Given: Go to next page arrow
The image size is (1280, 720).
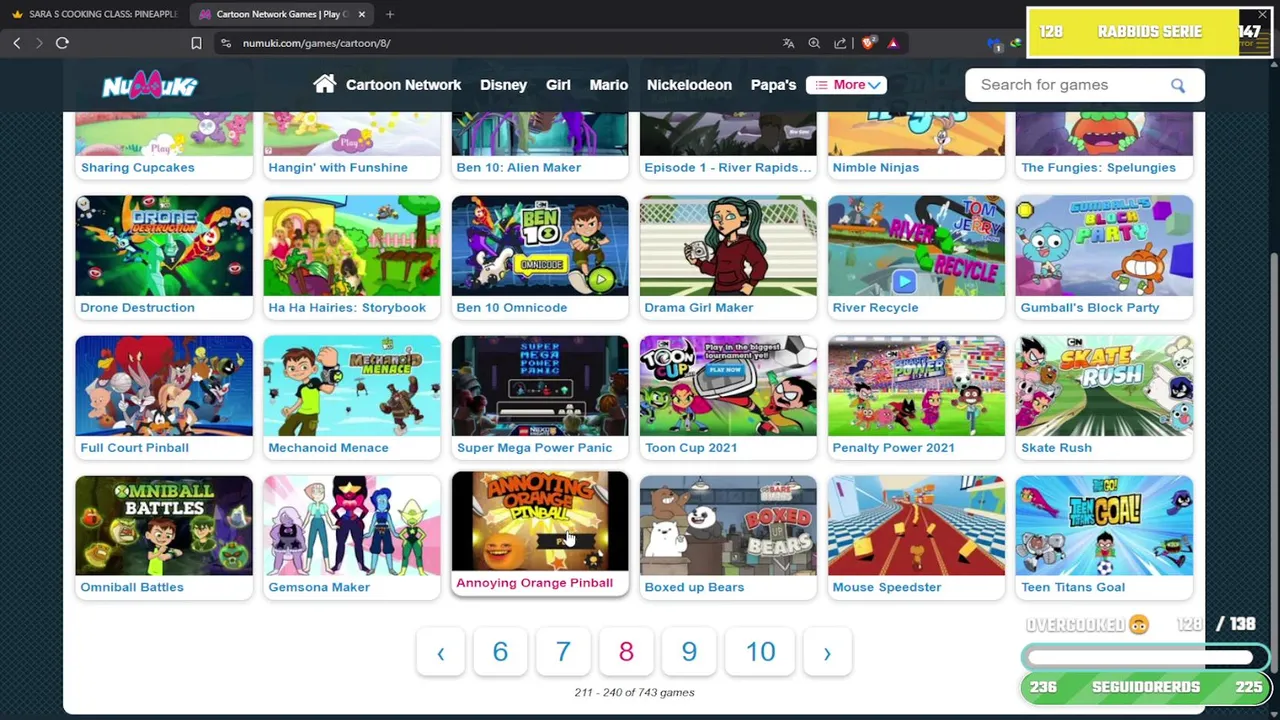Looking at the screenshot, I should [x=827, y=652].
